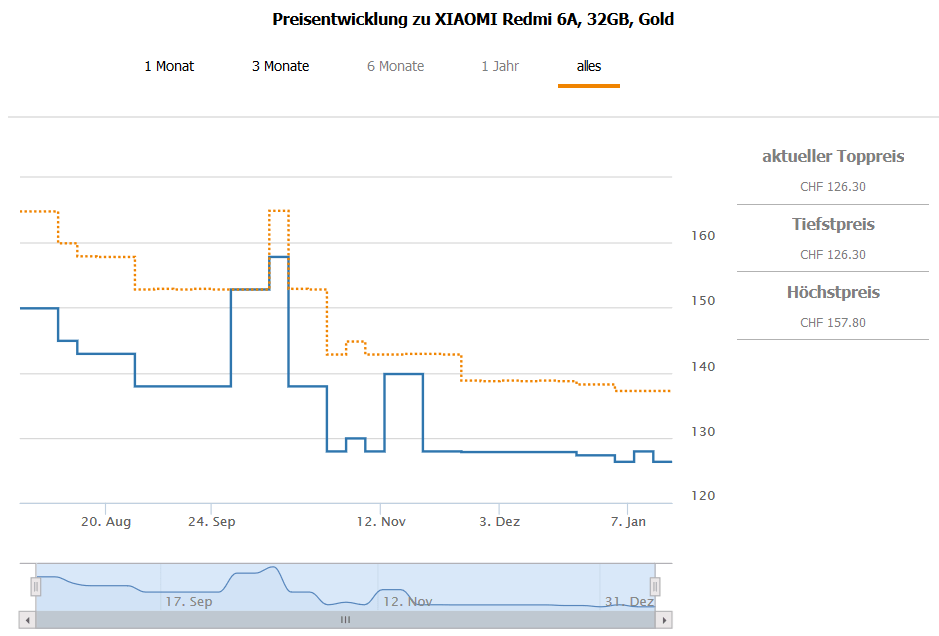Click the scrollbar left arrow
939x636 pixels.
28,620
